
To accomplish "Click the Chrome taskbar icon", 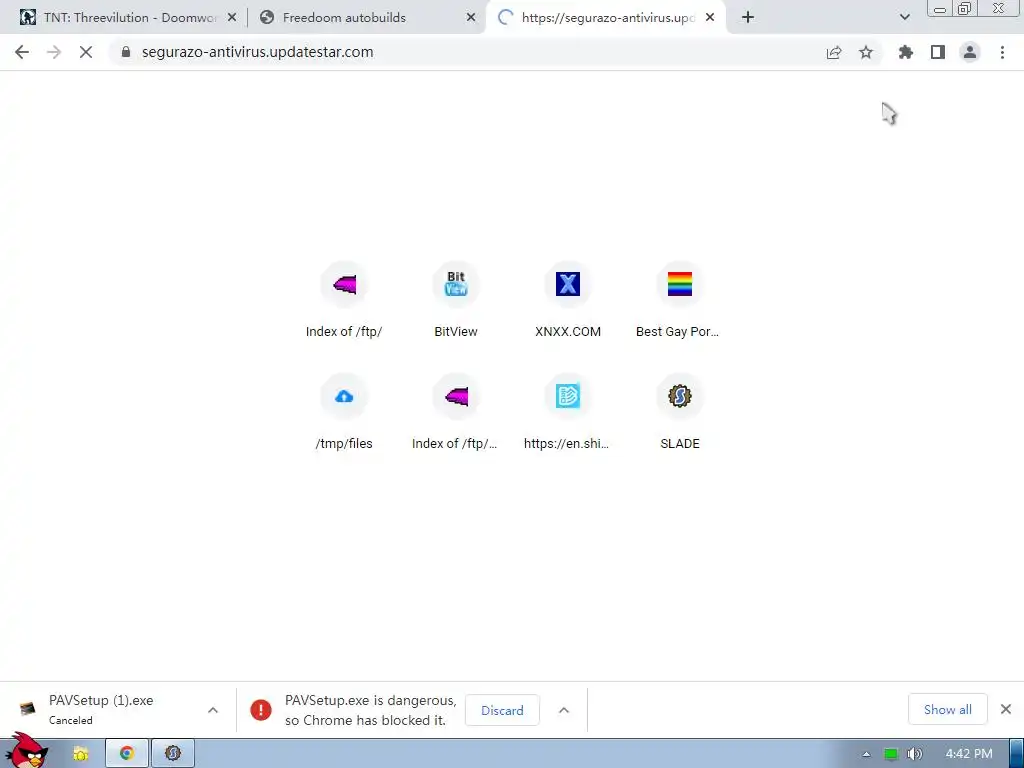I will [127, 754].
